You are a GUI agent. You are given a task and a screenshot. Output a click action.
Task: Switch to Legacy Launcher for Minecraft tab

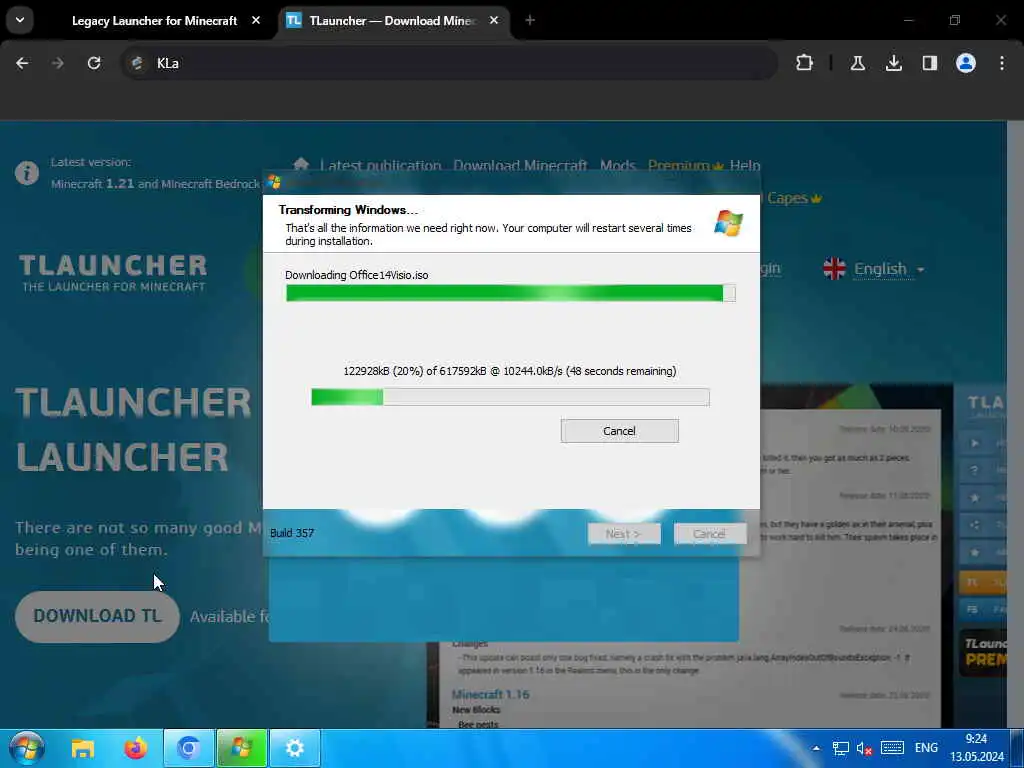coord(154,21)
